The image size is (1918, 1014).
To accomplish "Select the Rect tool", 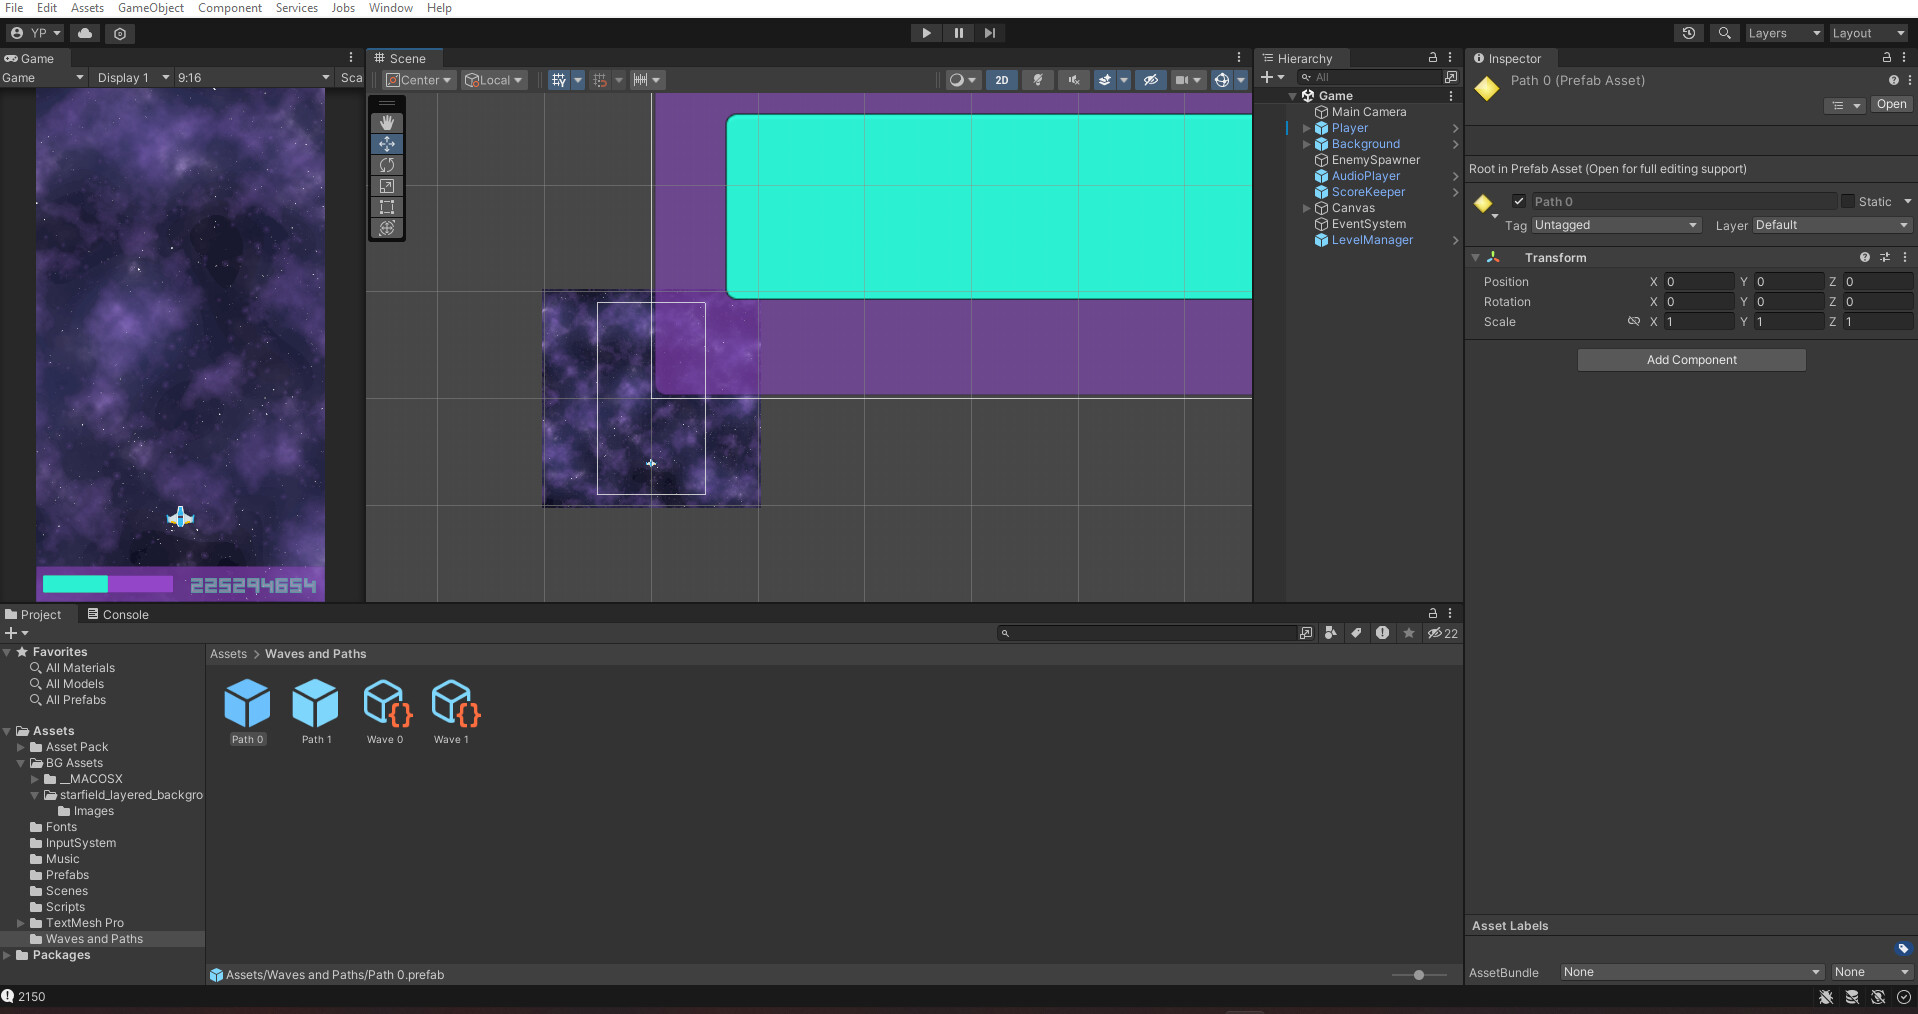I will pyautogui.click(x=387, y=207).
